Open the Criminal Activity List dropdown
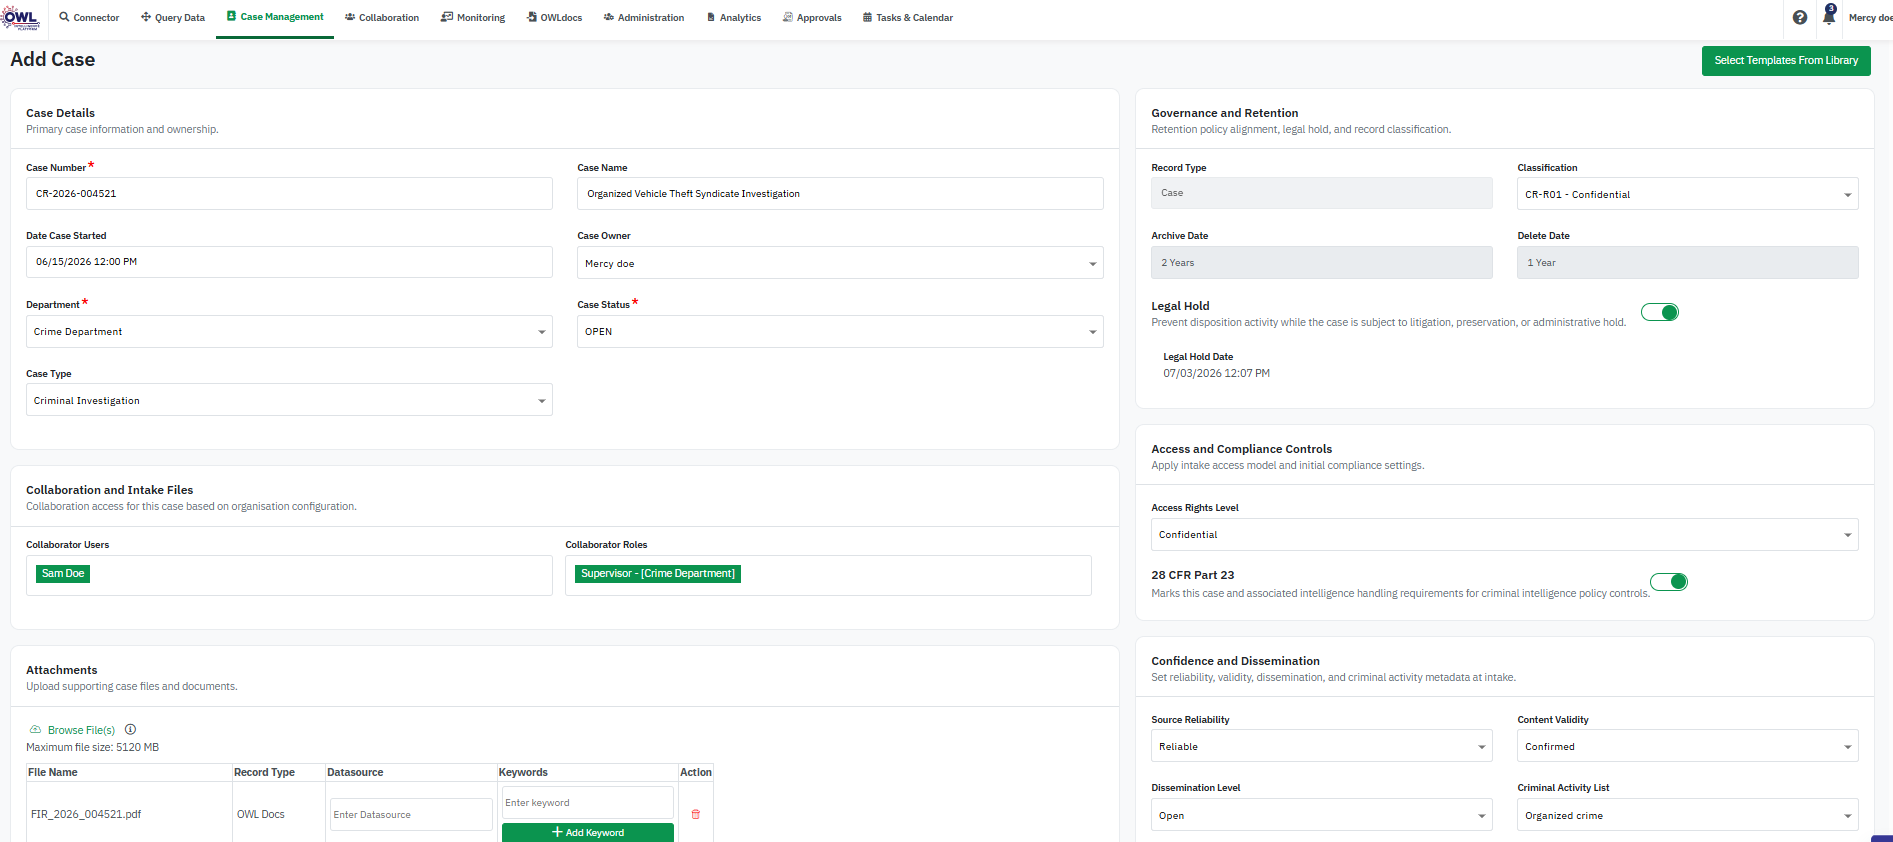The width and height of the screenshot is (1893, 842). (1688, 815)
